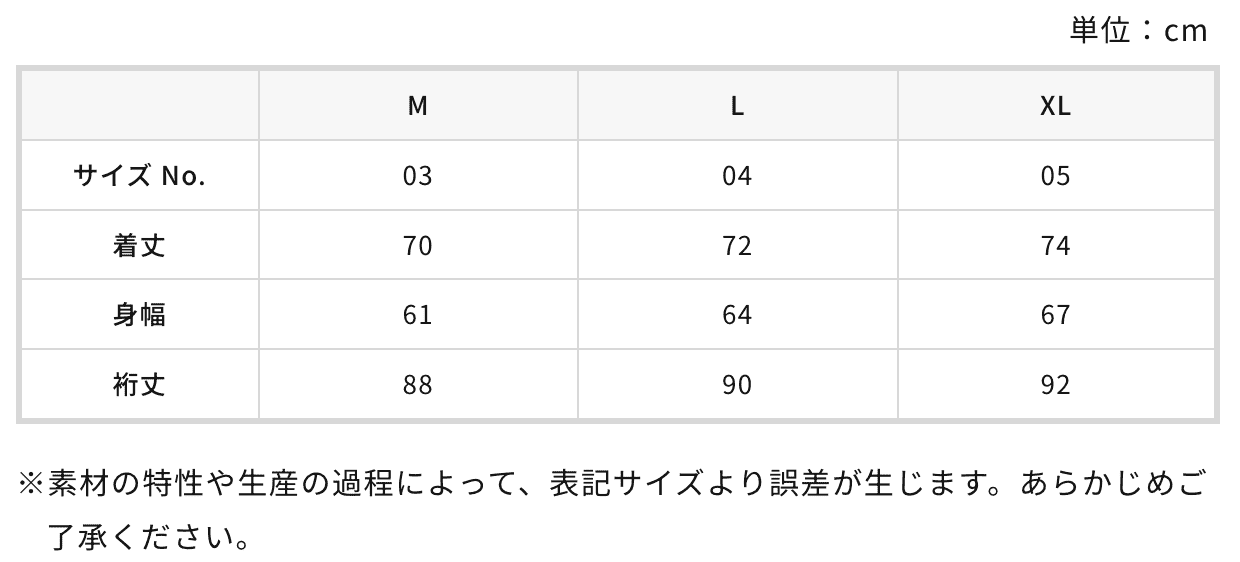Click the M size column header
The height and width of the screenshot is (562, 1240).
click(x=418, y=106)
